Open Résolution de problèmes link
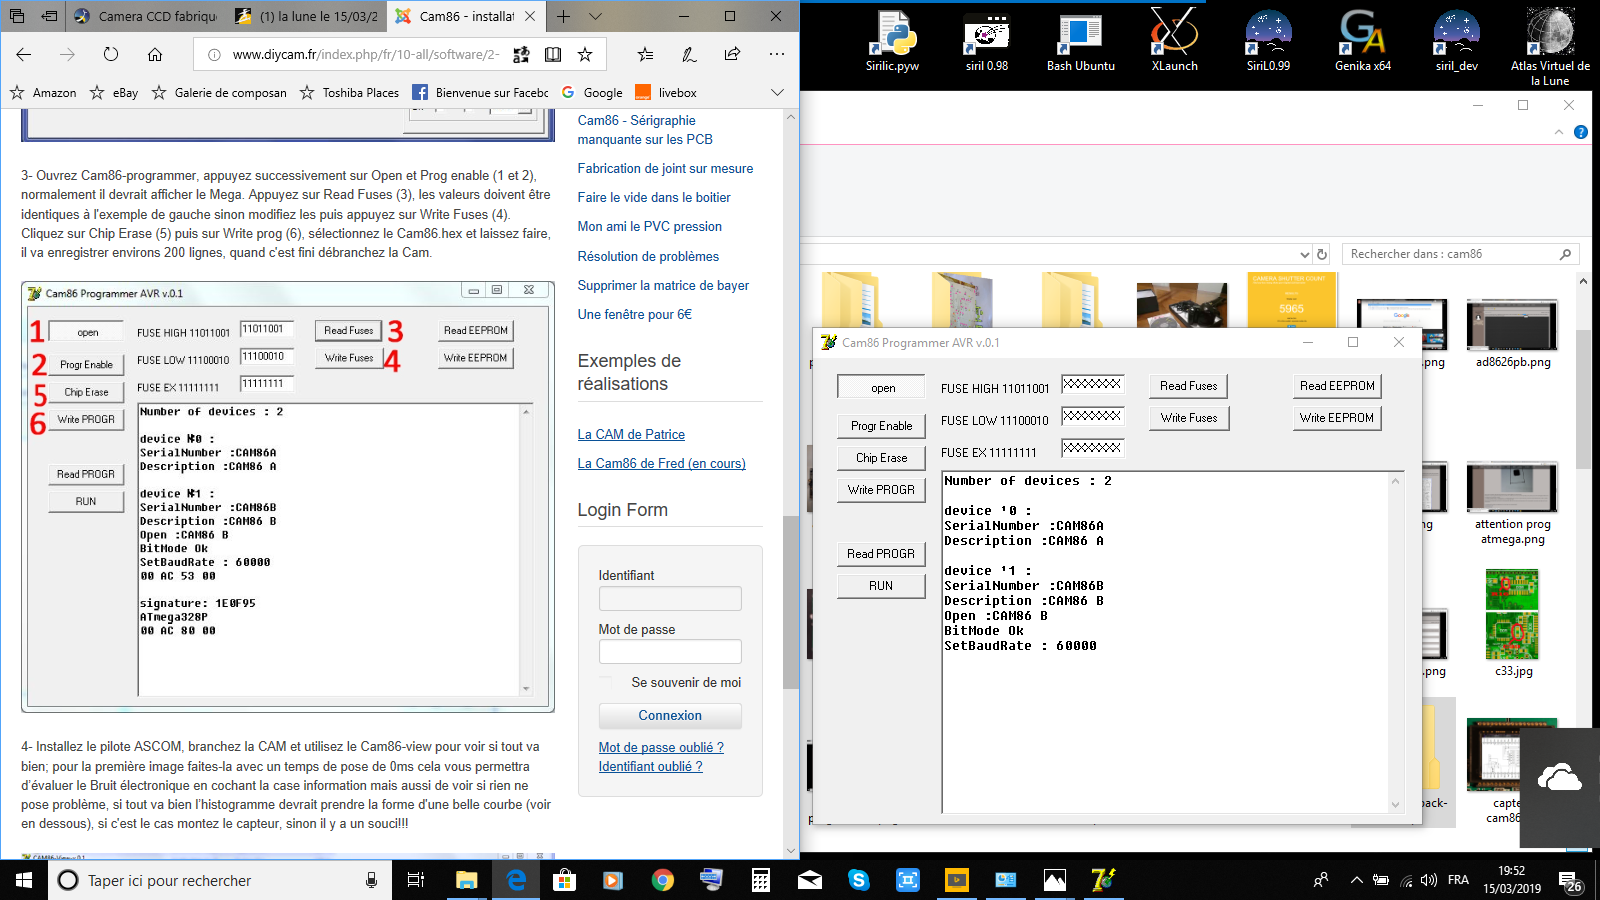1600x900 pixels. pos(648,256)
